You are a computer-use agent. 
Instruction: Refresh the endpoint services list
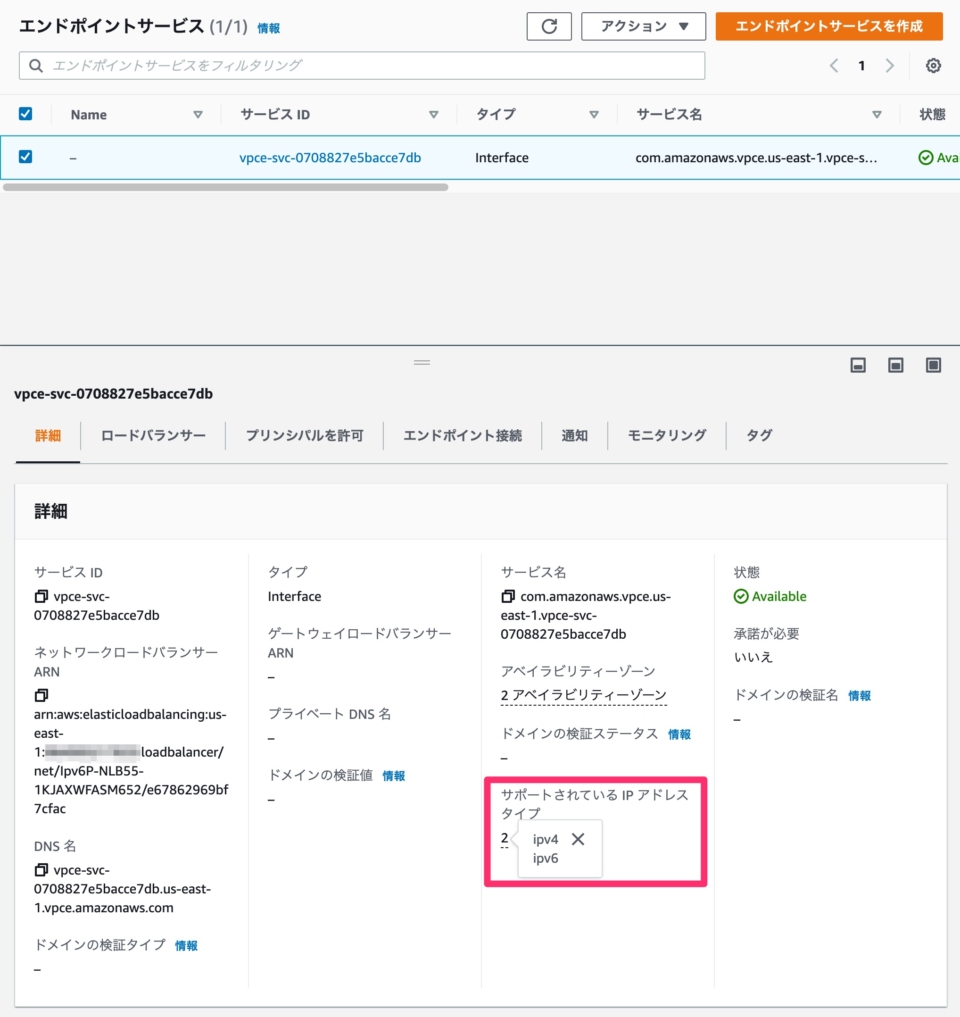point(548,27)
